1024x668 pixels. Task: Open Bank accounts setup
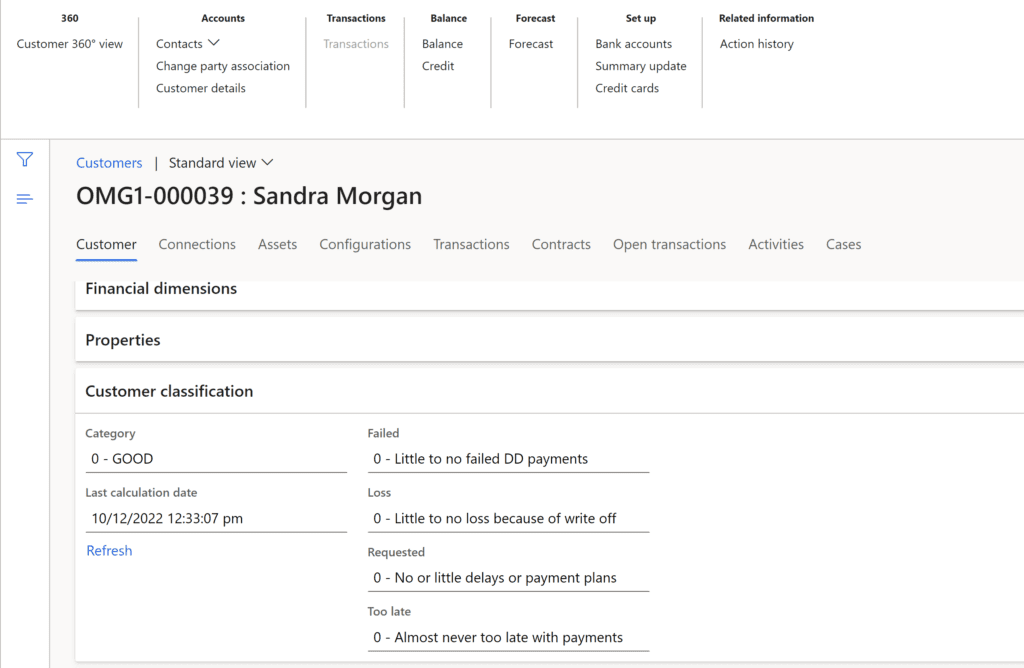pos(633,44)
